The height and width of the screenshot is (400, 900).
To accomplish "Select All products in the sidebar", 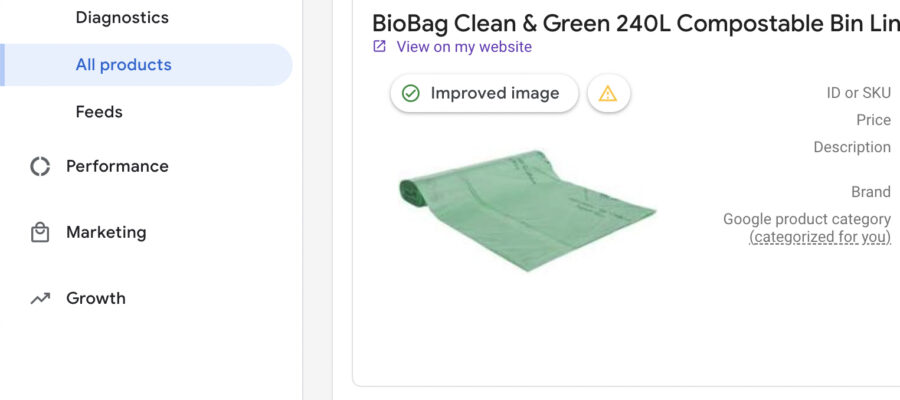I will [x=124, y=65].
